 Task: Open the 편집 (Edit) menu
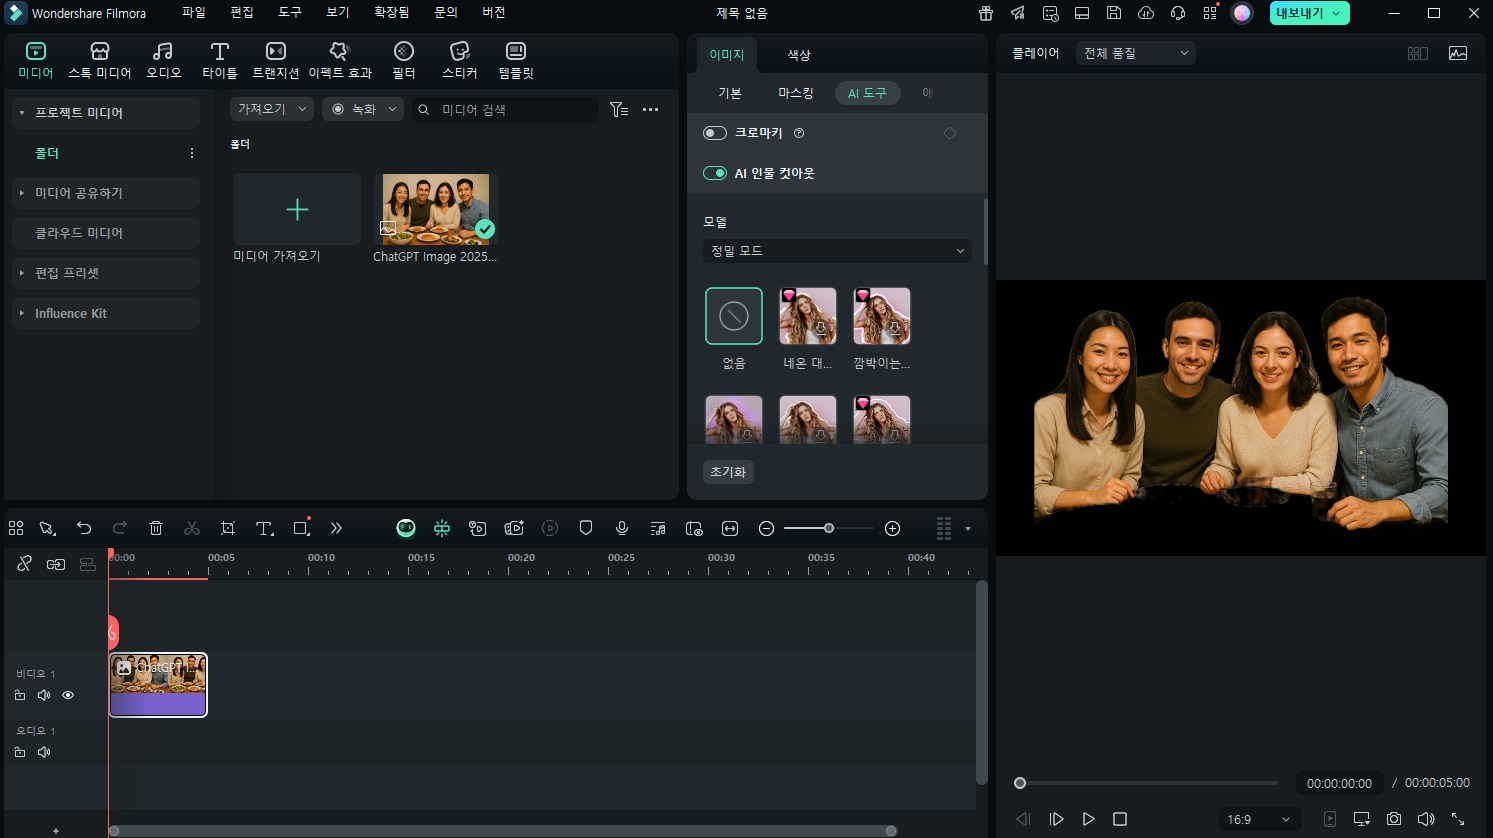[x=242, y=13]
